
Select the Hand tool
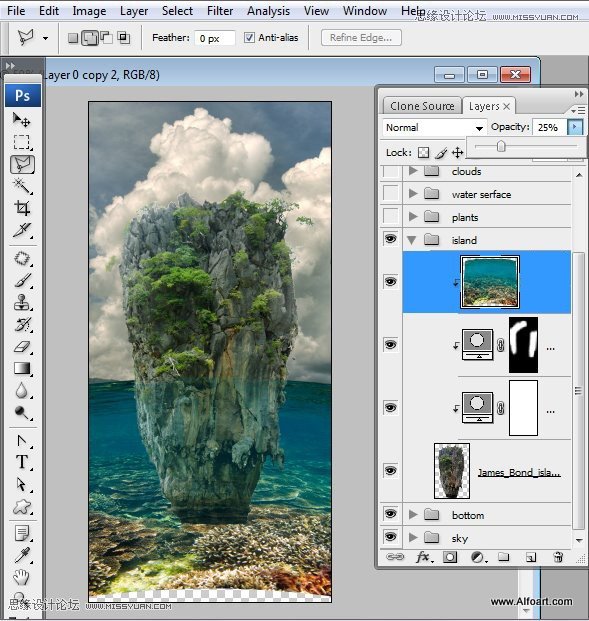(x=21, y=577)
